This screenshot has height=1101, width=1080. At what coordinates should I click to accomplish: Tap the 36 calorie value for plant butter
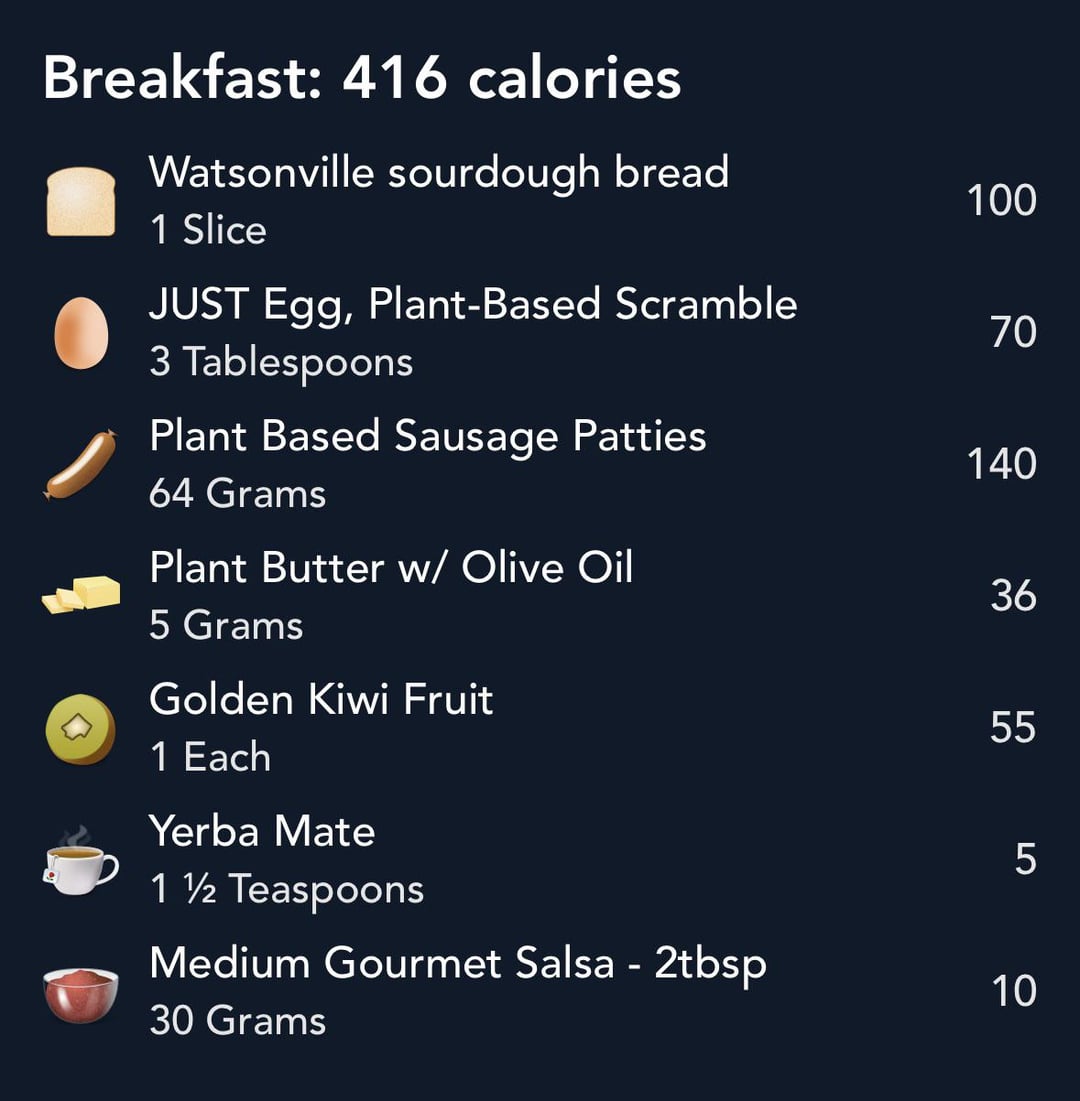pyautogui.click(x=1013, y=596)
